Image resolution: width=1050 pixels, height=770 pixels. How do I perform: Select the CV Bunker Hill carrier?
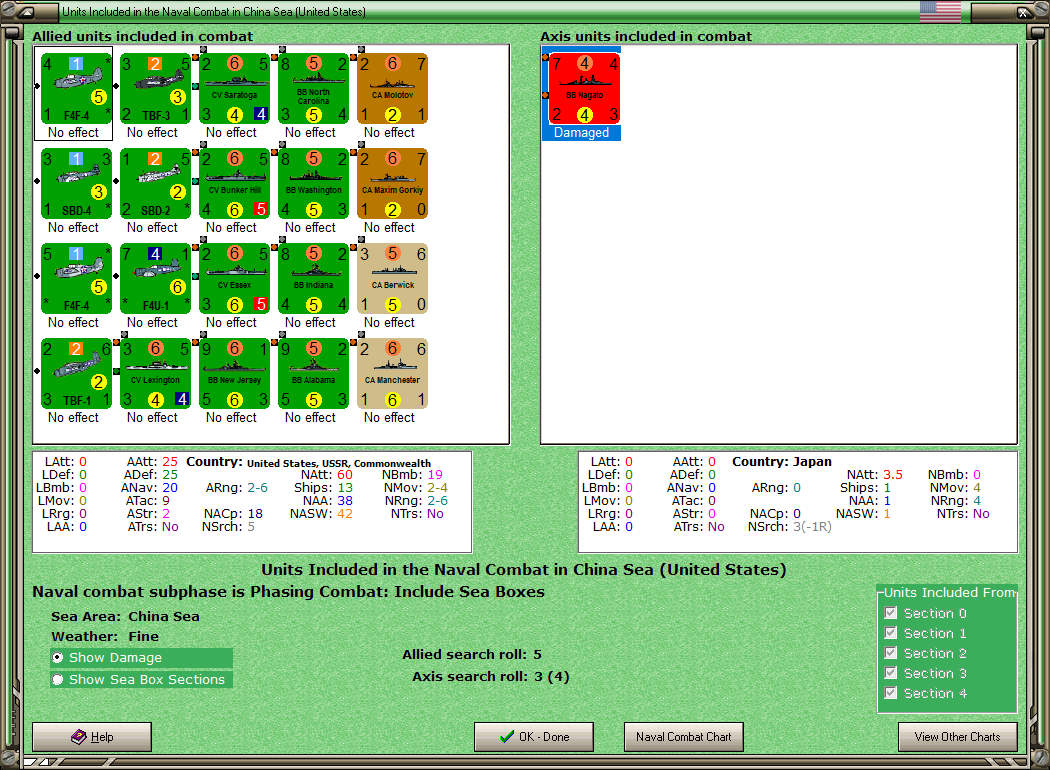point(234,183)
